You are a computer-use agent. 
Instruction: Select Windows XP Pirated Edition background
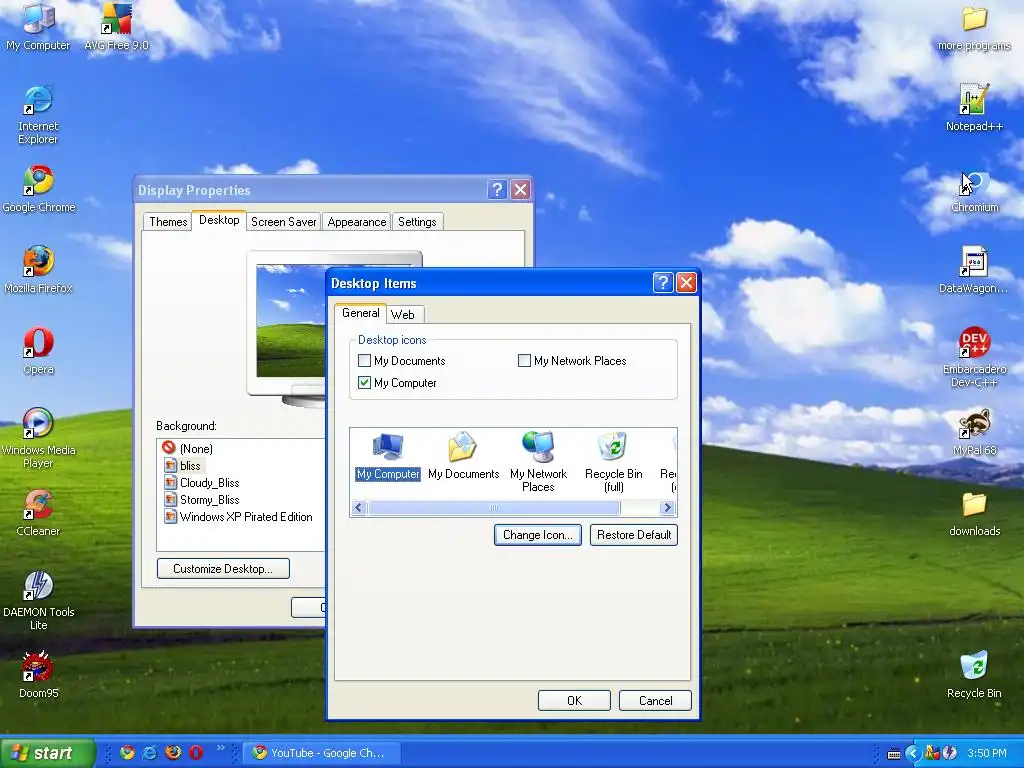point(238,517)
